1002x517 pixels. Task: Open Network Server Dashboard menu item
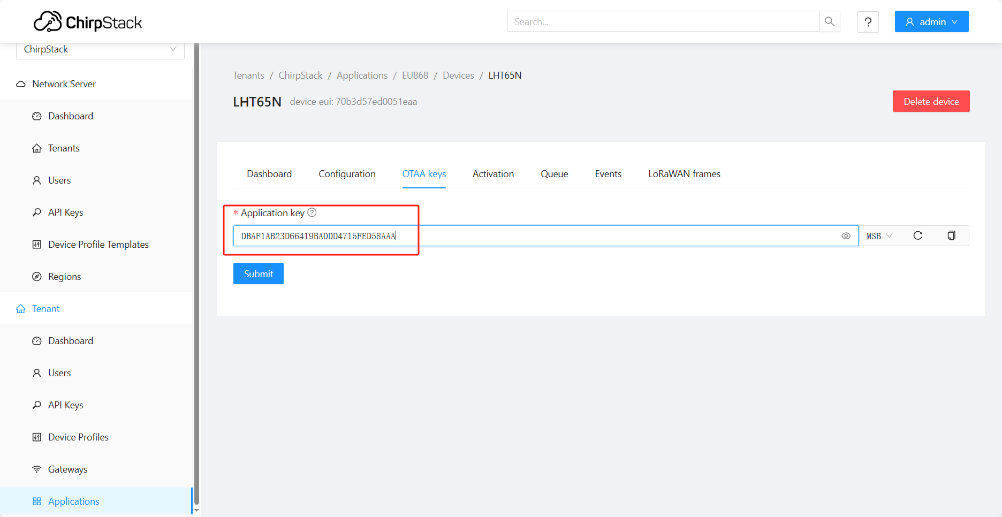click(x=96, y=116)
